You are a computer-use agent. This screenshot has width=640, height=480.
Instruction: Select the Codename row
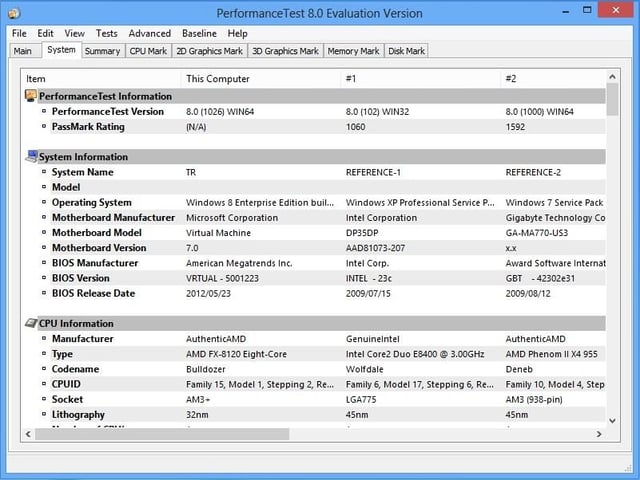[x=314, y=369]
